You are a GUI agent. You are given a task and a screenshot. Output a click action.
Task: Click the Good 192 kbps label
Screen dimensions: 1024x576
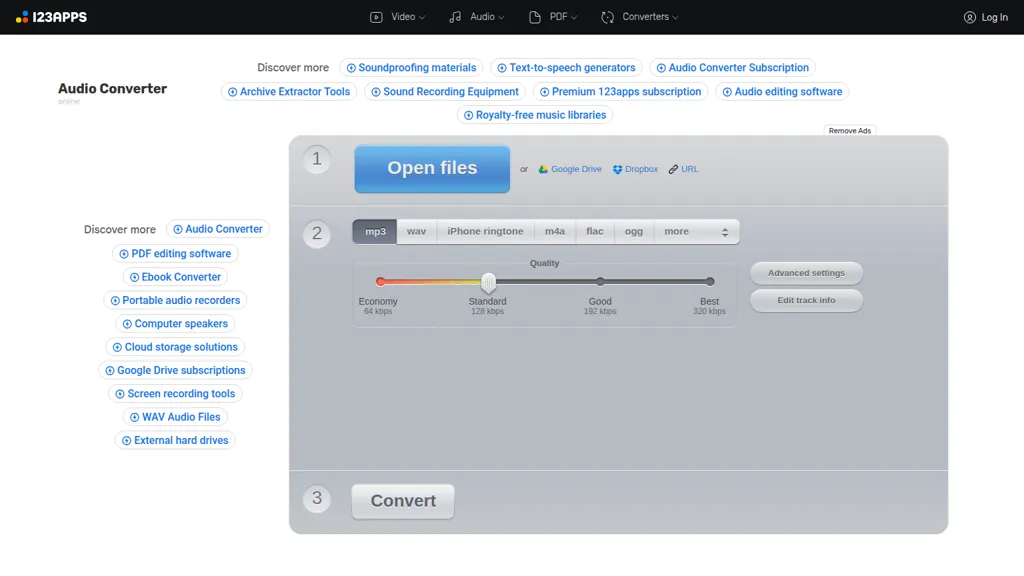point(600,306)
